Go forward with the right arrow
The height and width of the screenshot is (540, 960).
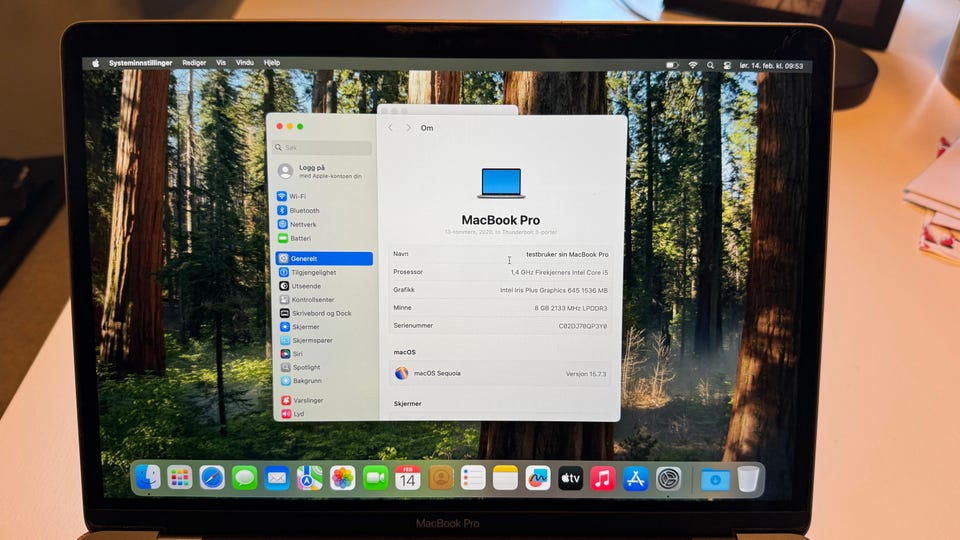[x=408, y=128]
